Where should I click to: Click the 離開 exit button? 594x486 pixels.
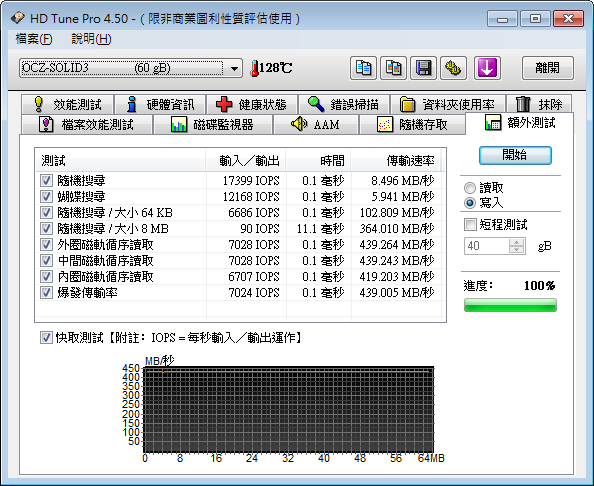point(547,68)
